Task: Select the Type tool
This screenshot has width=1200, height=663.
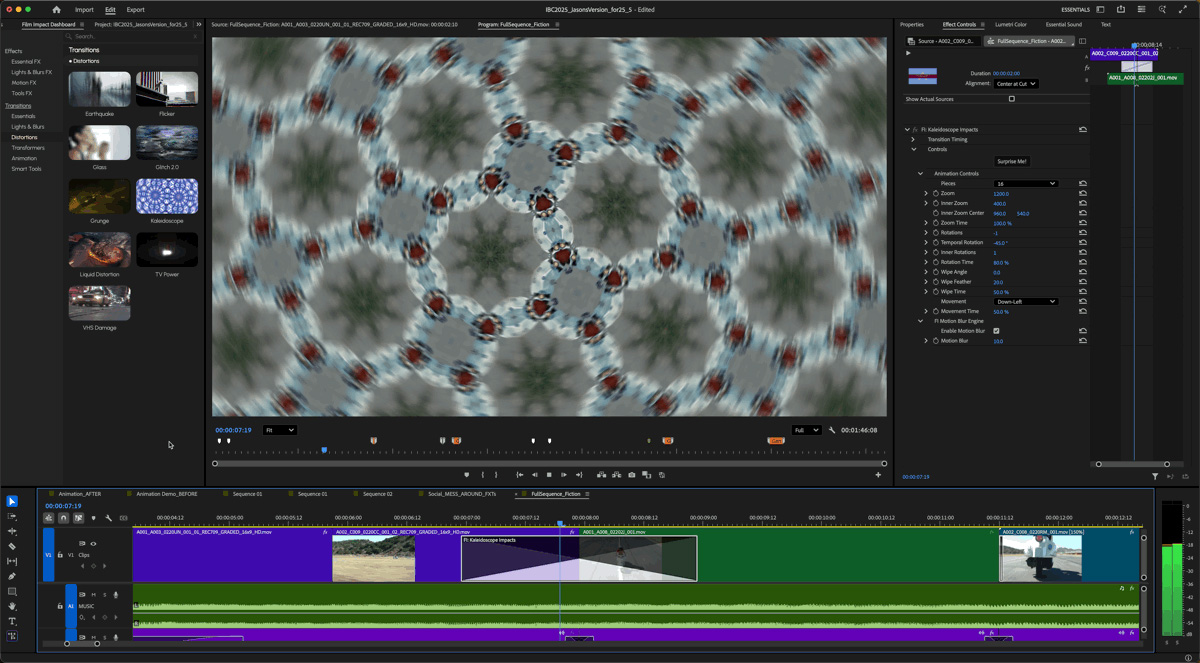Action: click(x=12, y=621)
